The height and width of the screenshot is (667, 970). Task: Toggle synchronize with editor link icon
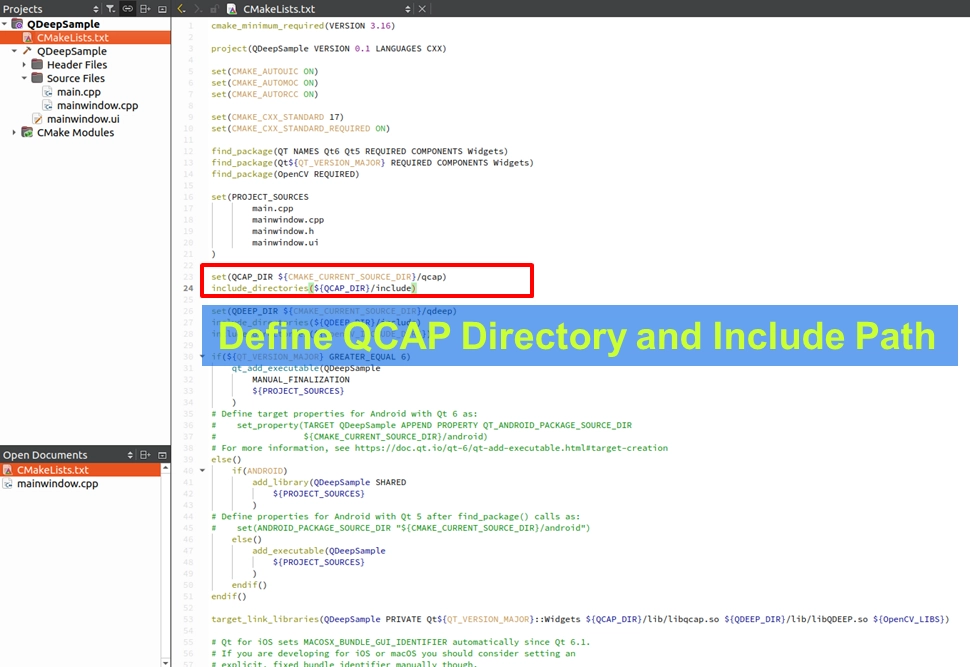[127, 9]
